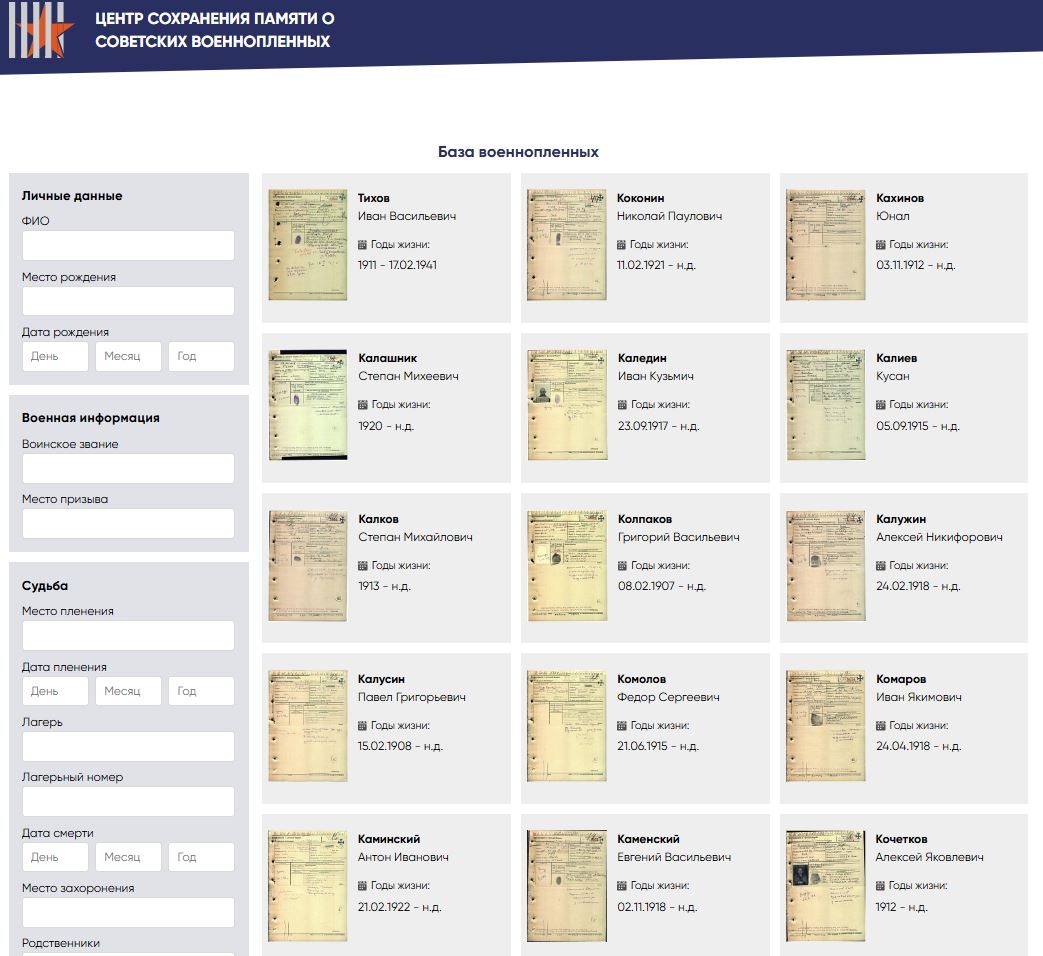Open Калашник Степан Михеевич document thumbnail

click(x=308, y=405)
